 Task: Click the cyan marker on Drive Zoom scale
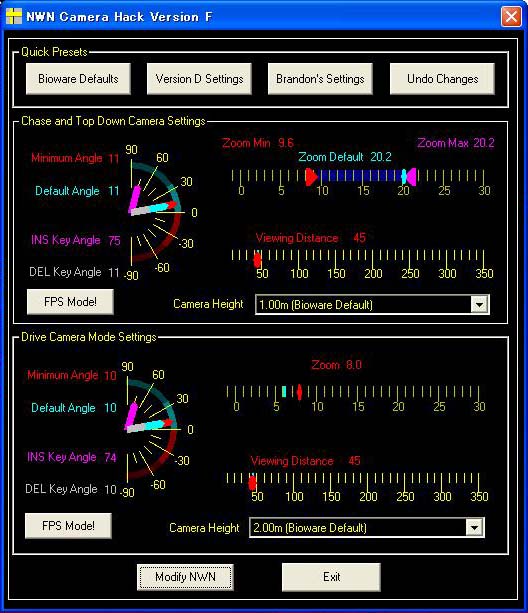click(x=284, y=391)
